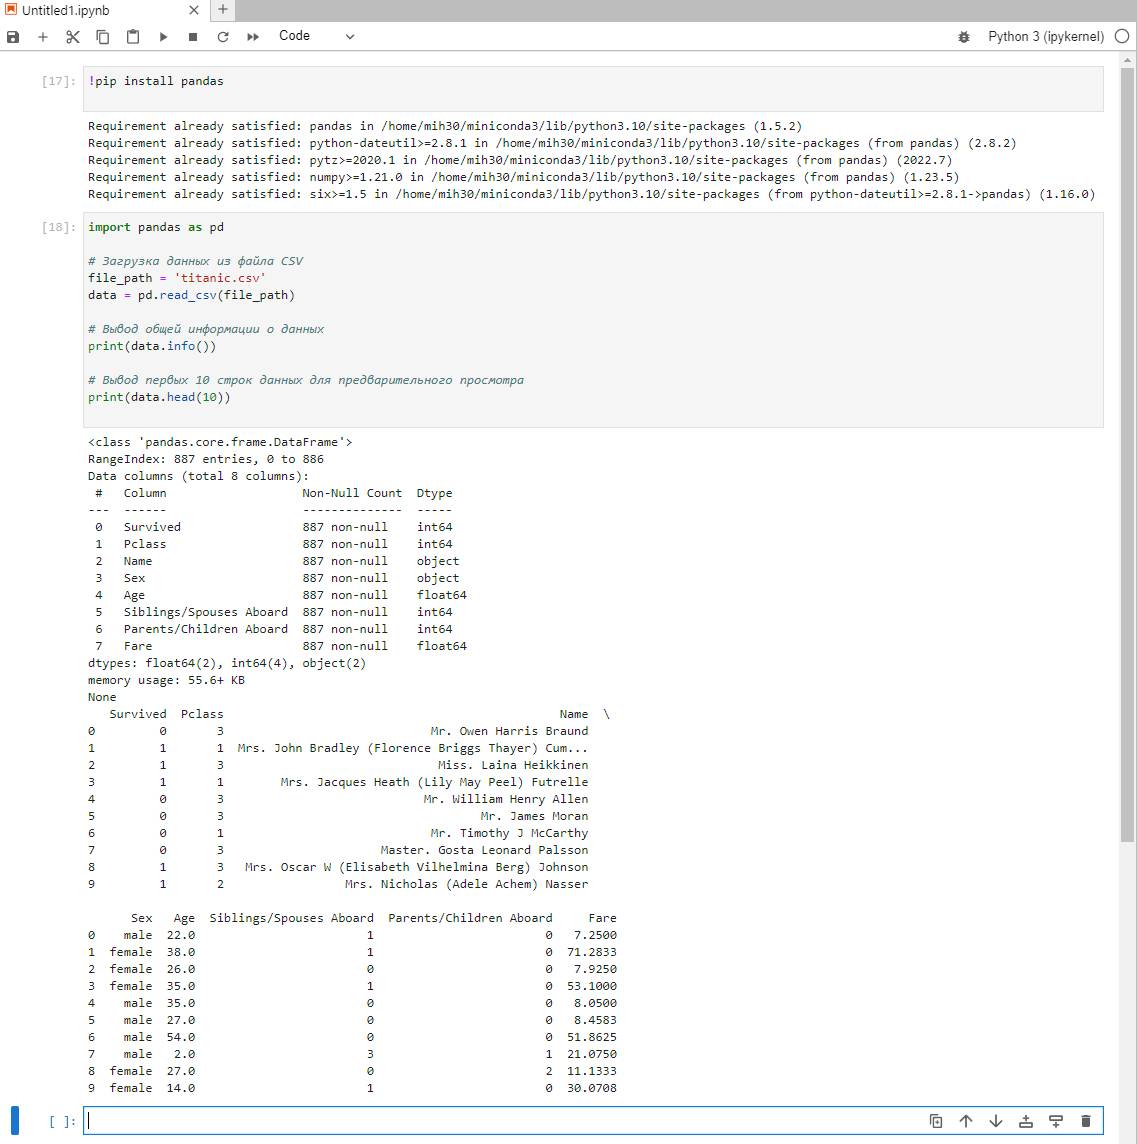This screenshot has width=1137, height=1144.
Task: Cut the selected cell with scissors icon
Action: click(x=73, y=37)
